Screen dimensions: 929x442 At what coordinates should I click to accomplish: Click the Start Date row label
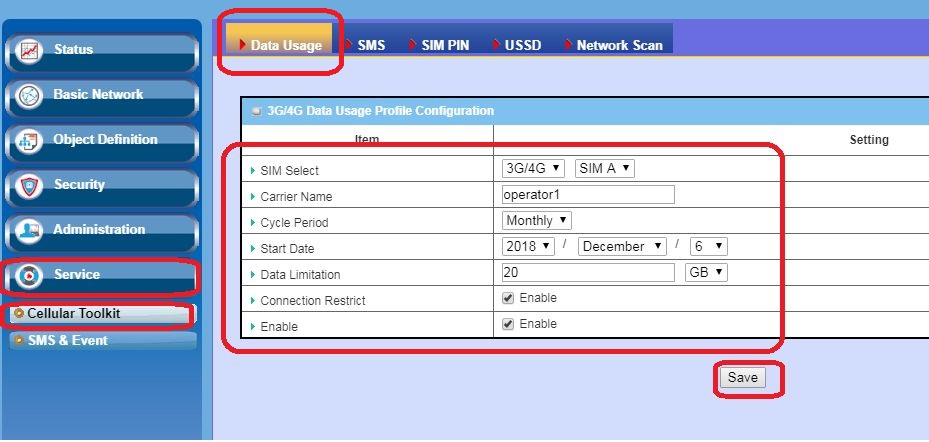click(x=287, y=249)
